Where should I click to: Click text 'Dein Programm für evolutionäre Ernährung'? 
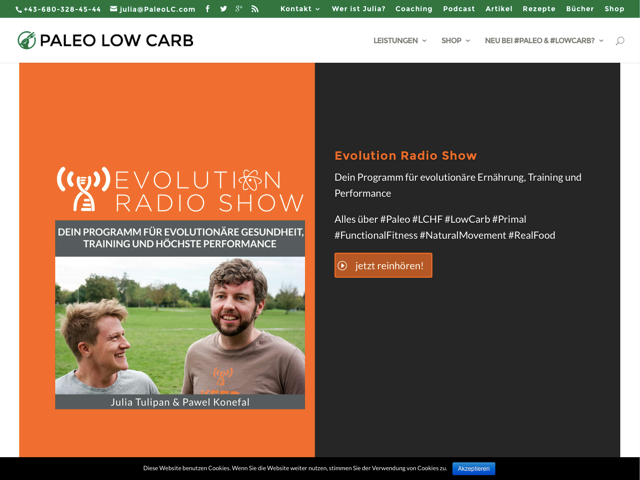458,185
